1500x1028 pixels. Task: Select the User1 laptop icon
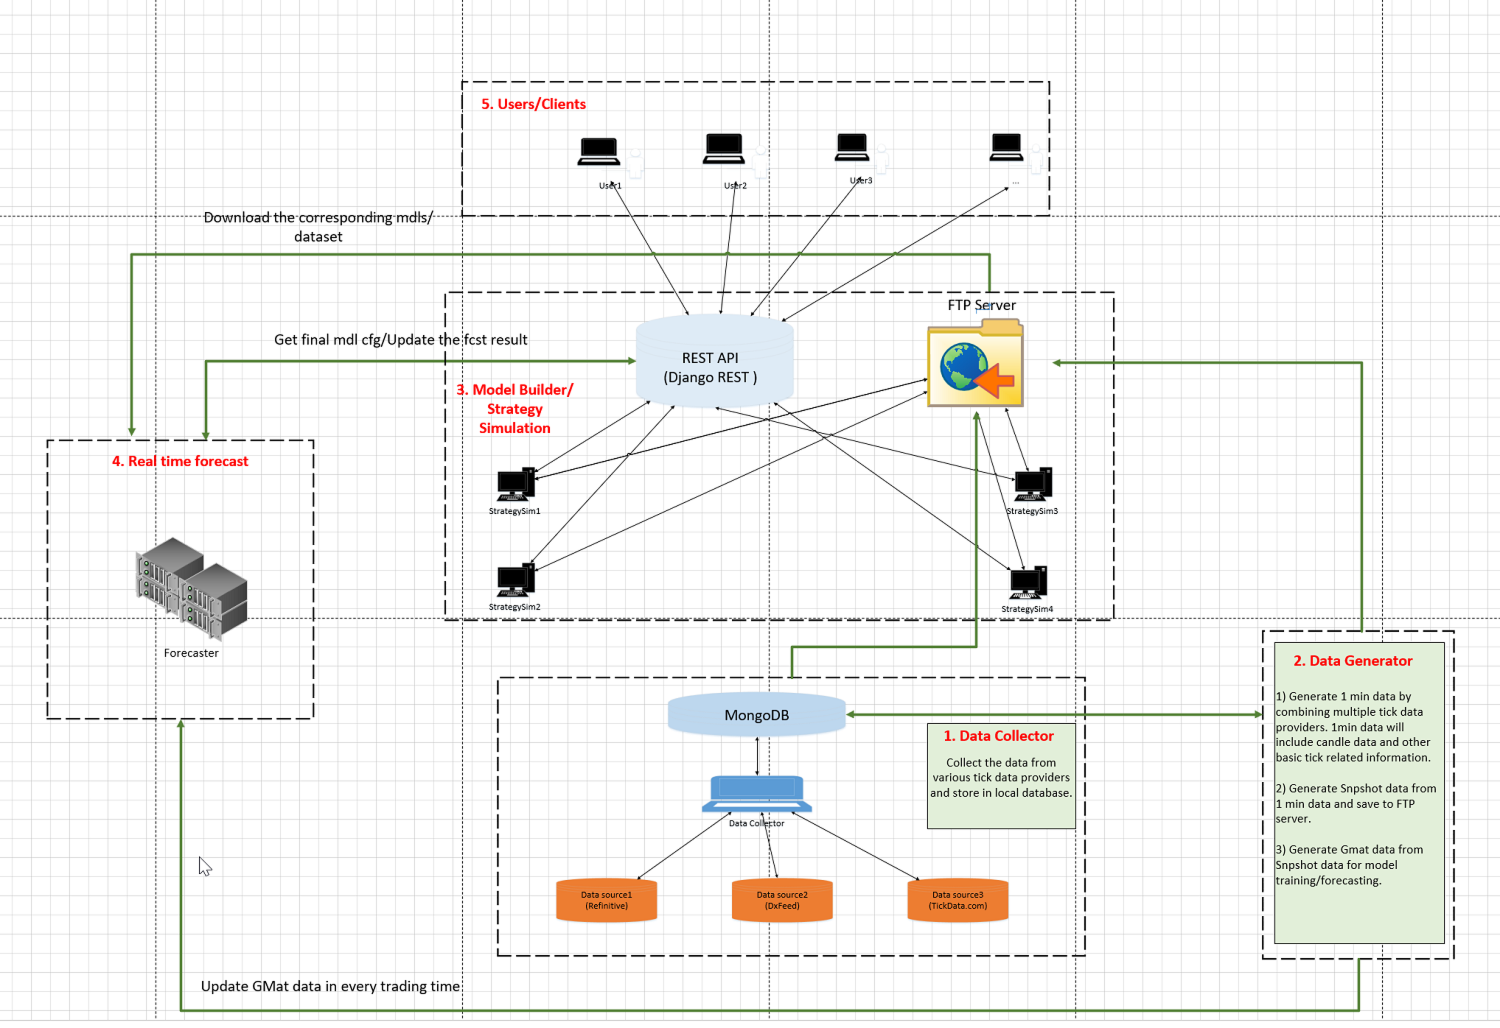click(599, 152)
